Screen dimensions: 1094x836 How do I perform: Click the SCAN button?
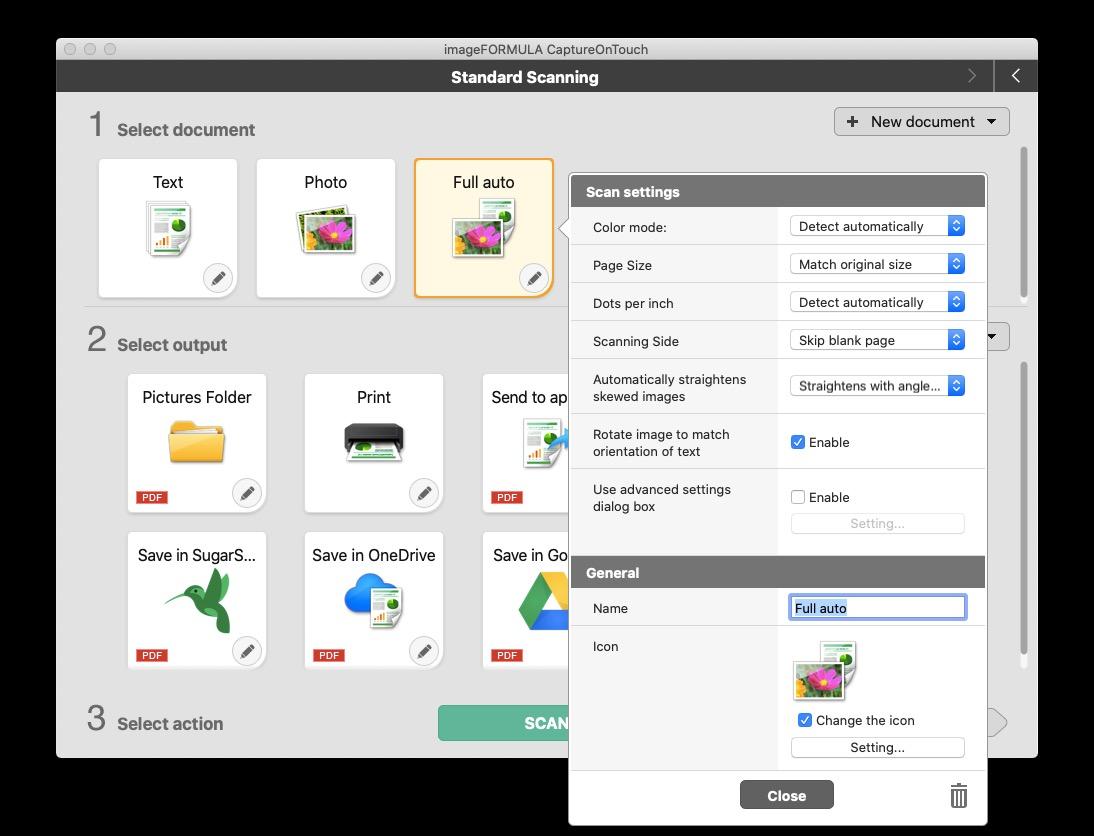pos(504,723)
